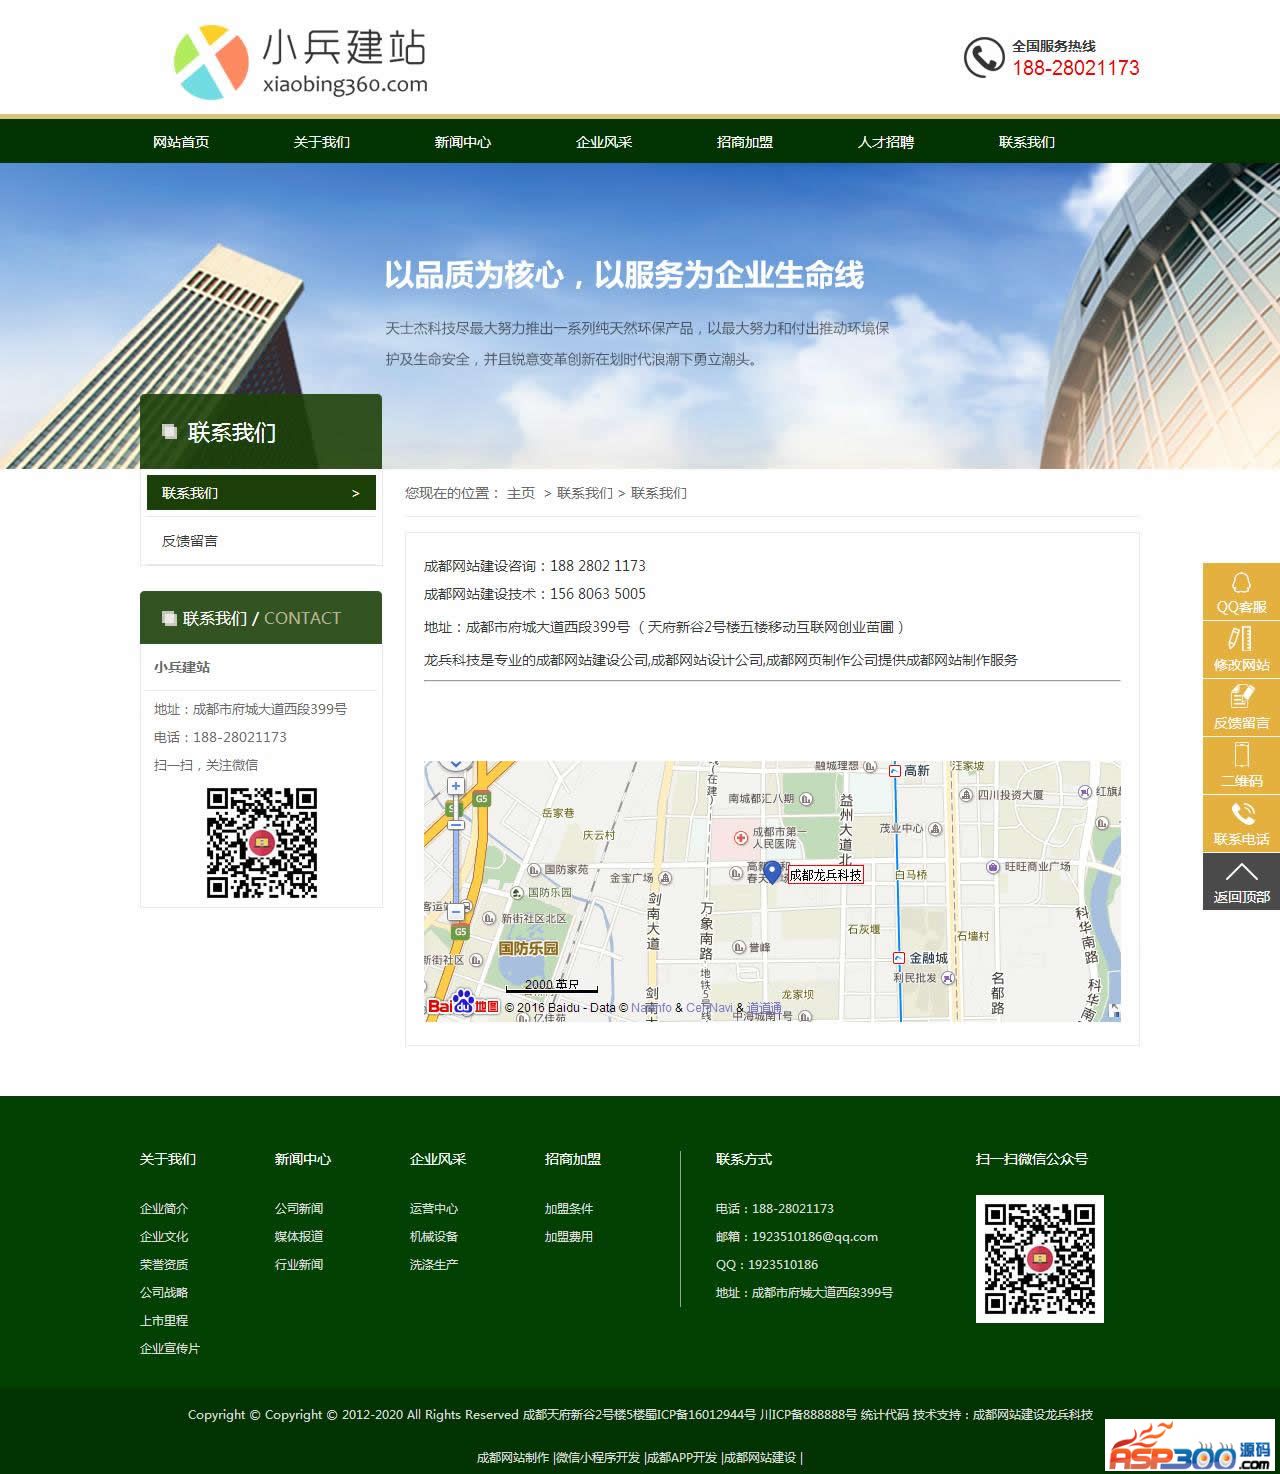The height and width of the screenshot is (1474, 1280).
Task: Click the Baidu map logo
Action: coord(463,1003)
